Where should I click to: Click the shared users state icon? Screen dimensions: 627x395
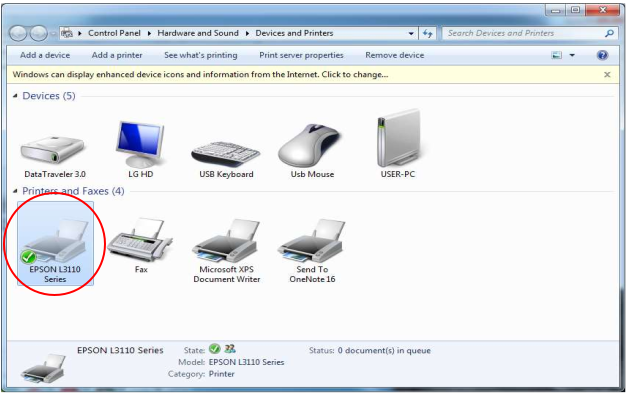(x=230, y=349)
